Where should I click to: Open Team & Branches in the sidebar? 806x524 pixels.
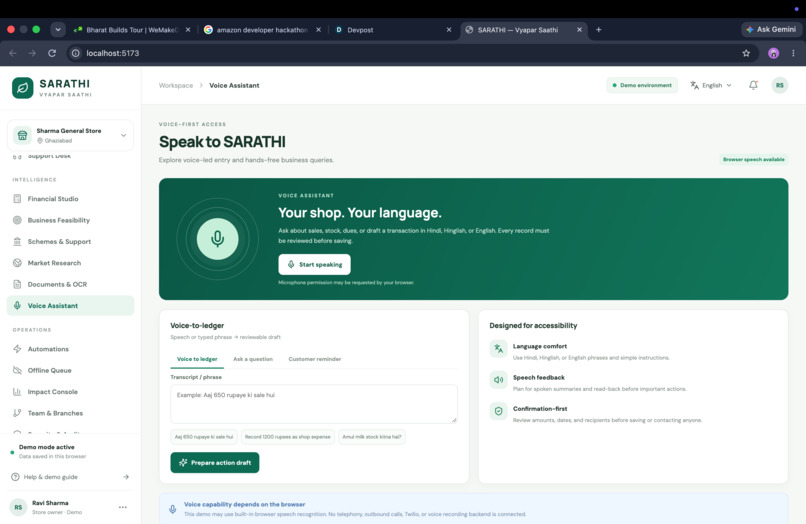click(x=70, y=413)
